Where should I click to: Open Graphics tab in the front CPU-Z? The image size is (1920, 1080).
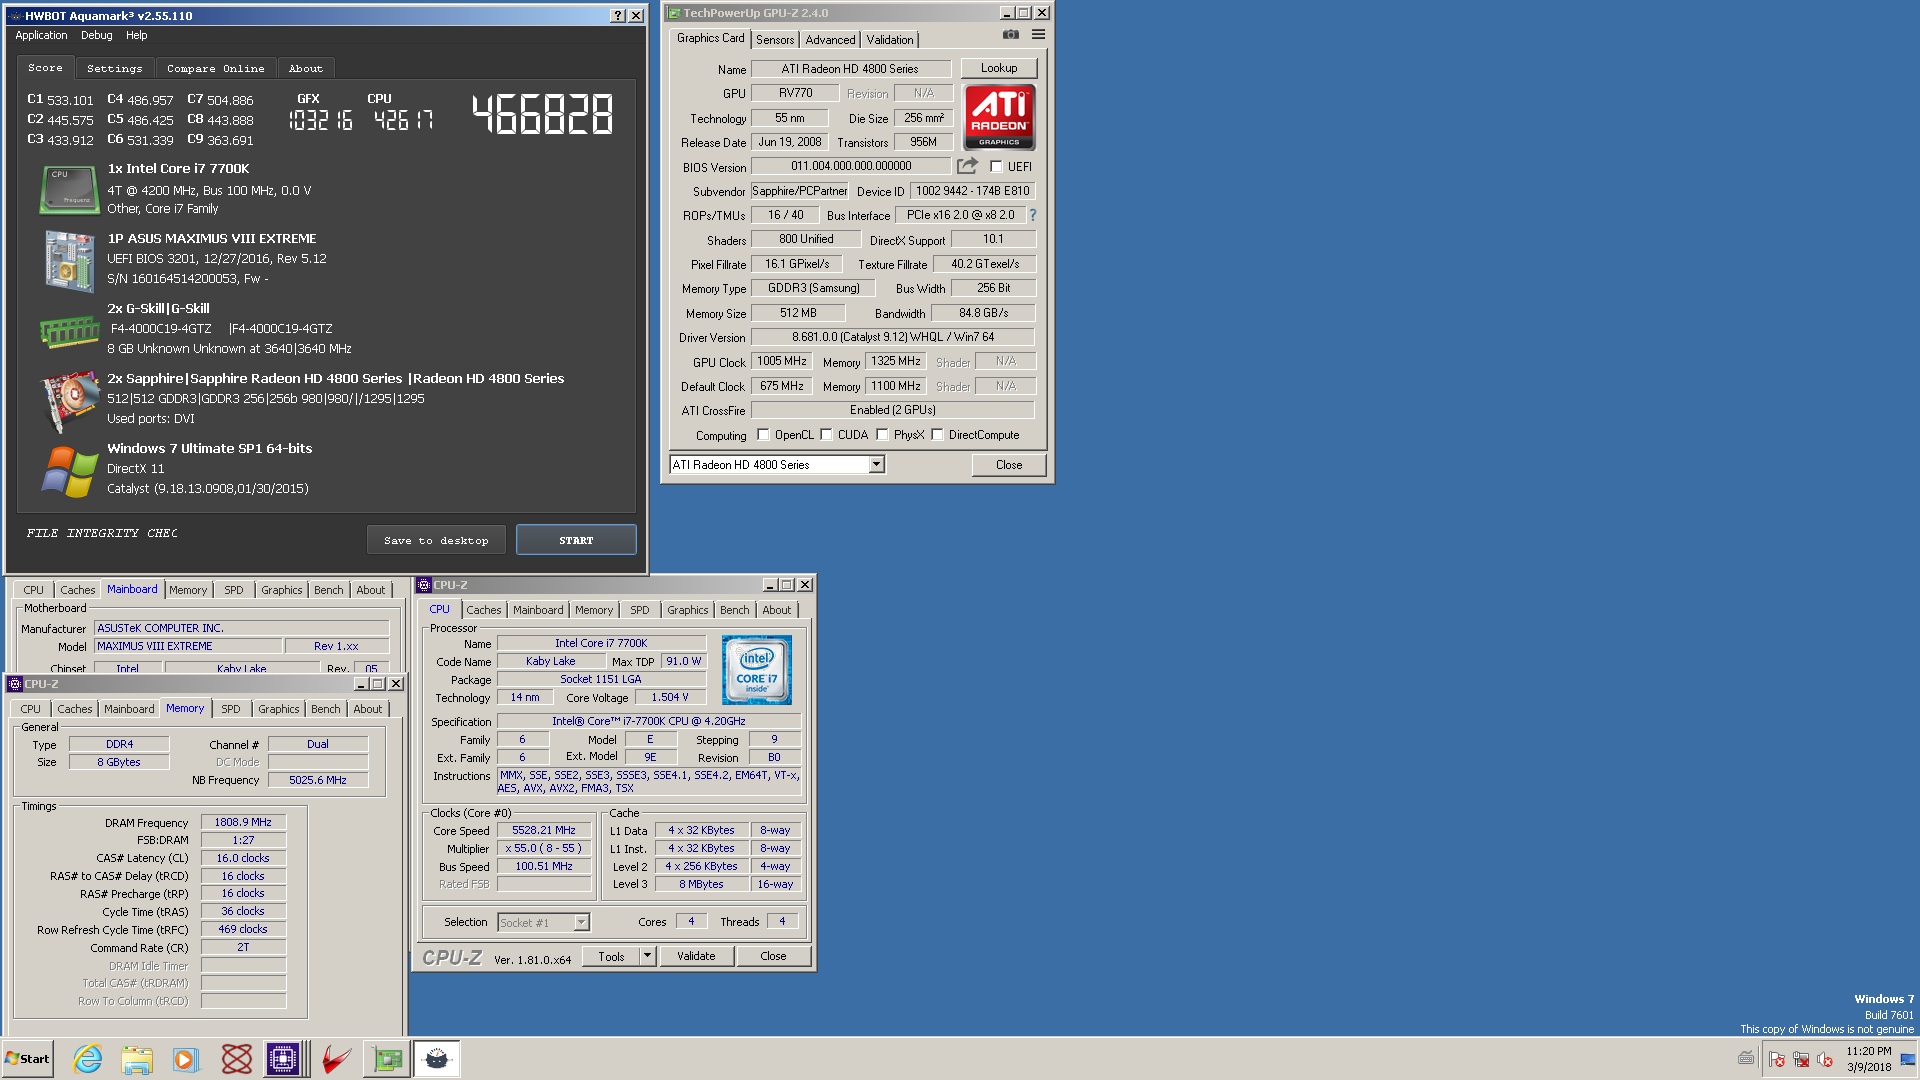pos(687,610)
